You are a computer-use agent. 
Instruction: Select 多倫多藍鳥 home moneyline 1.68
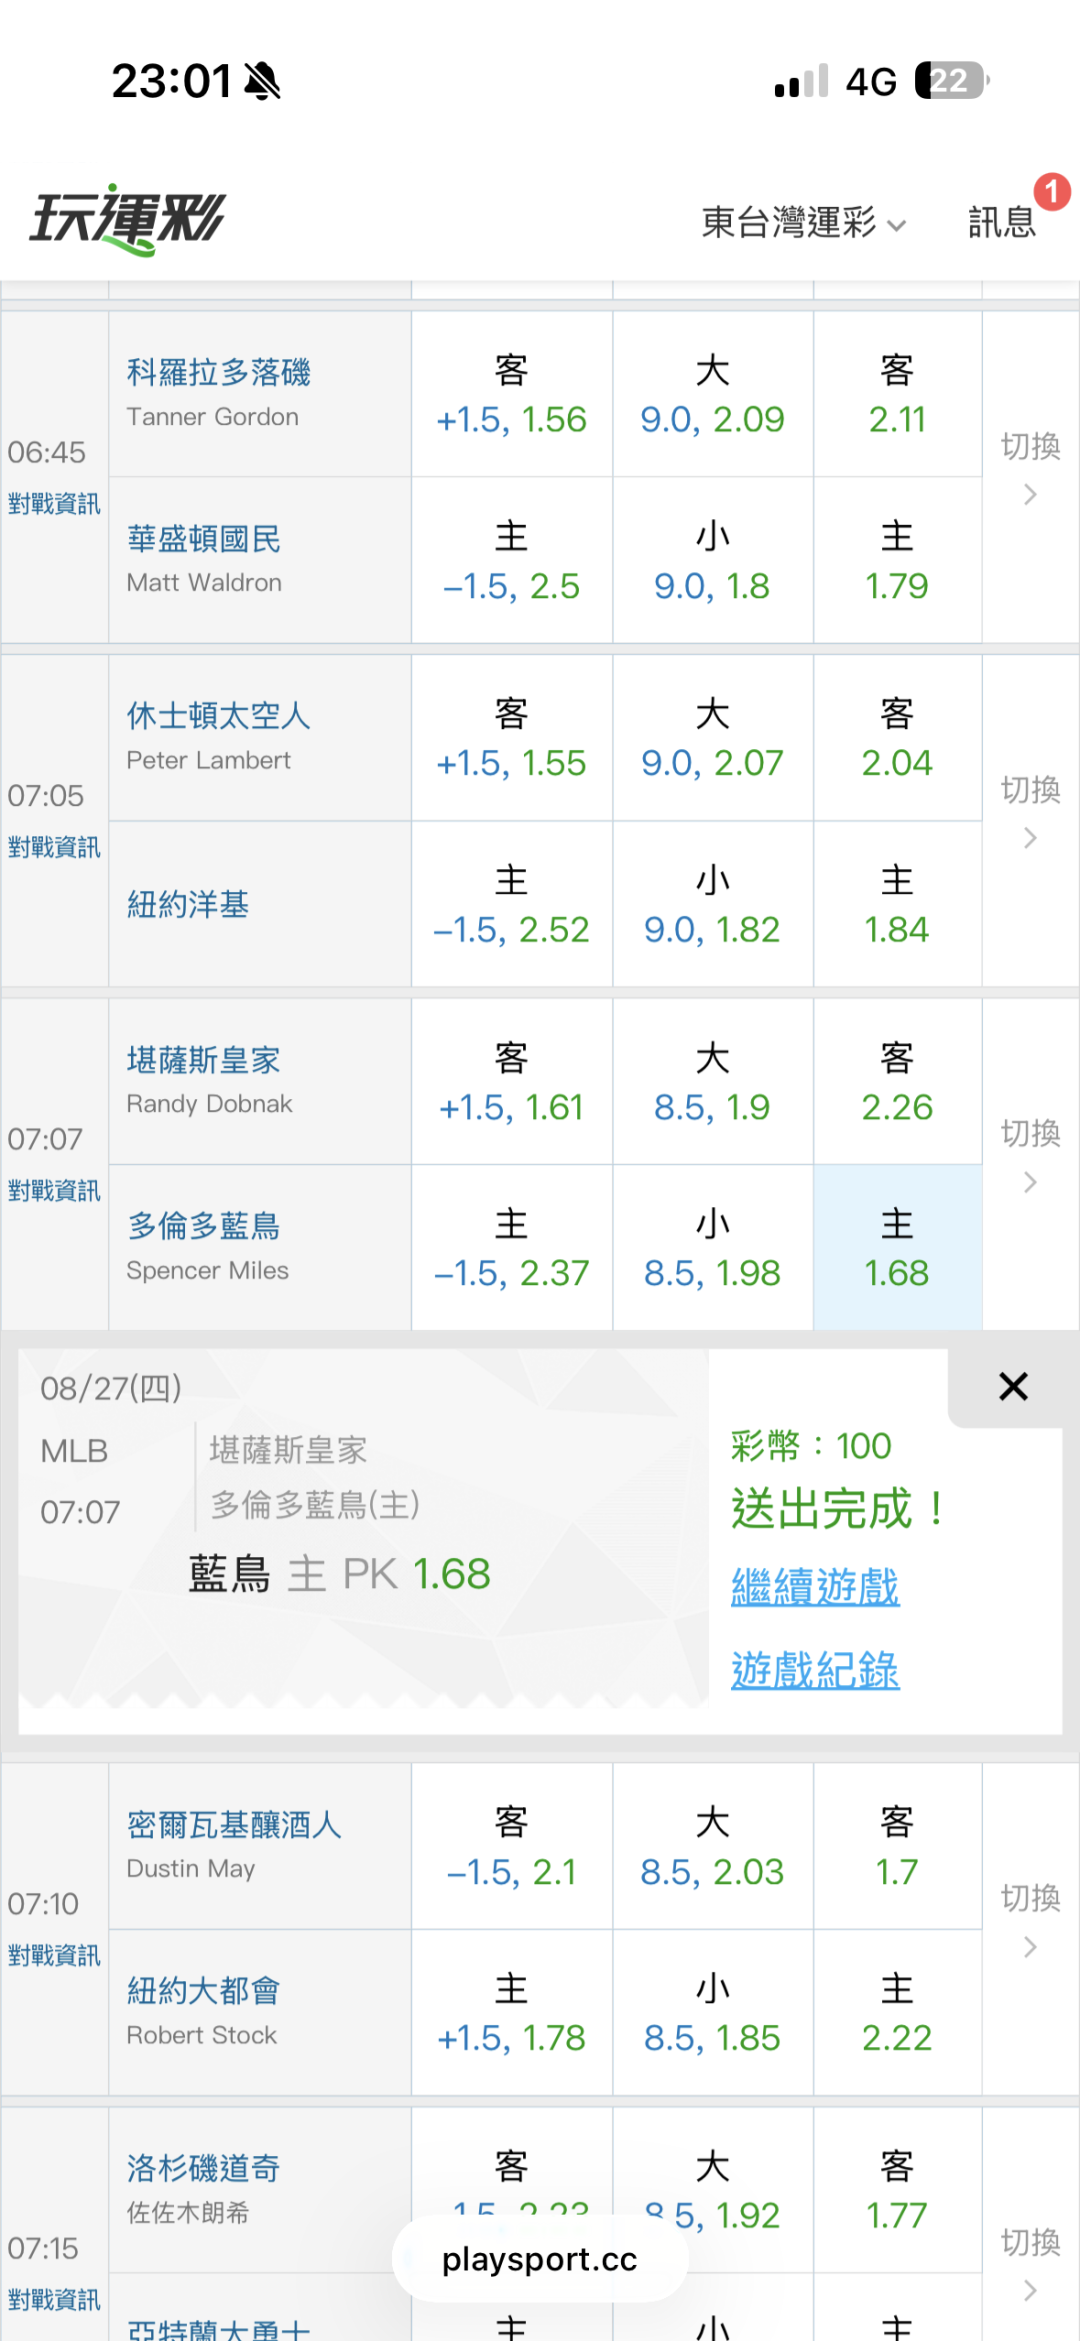(897, 1248)
